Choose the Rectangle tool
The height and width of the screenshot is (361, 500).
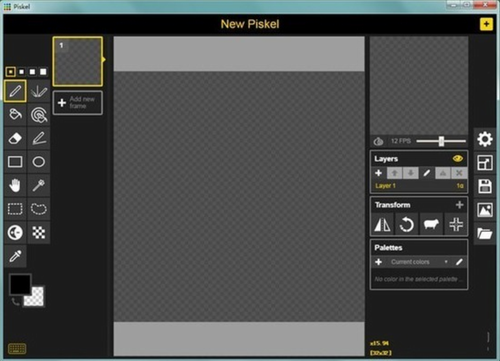pos(15,162)
